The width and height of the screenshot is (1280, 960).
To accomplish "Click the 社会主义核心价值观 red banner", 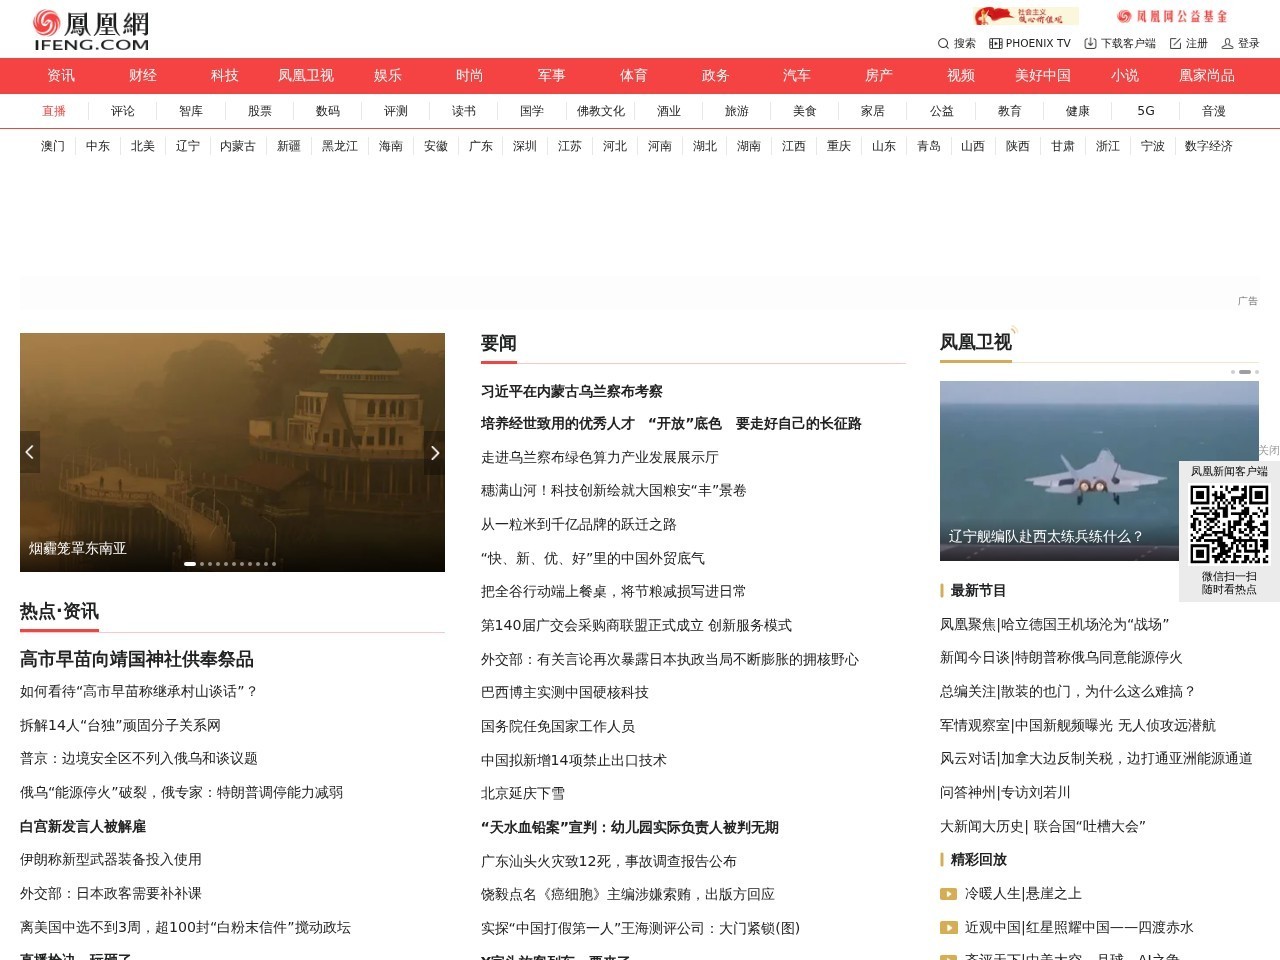I will (1026, 16).
